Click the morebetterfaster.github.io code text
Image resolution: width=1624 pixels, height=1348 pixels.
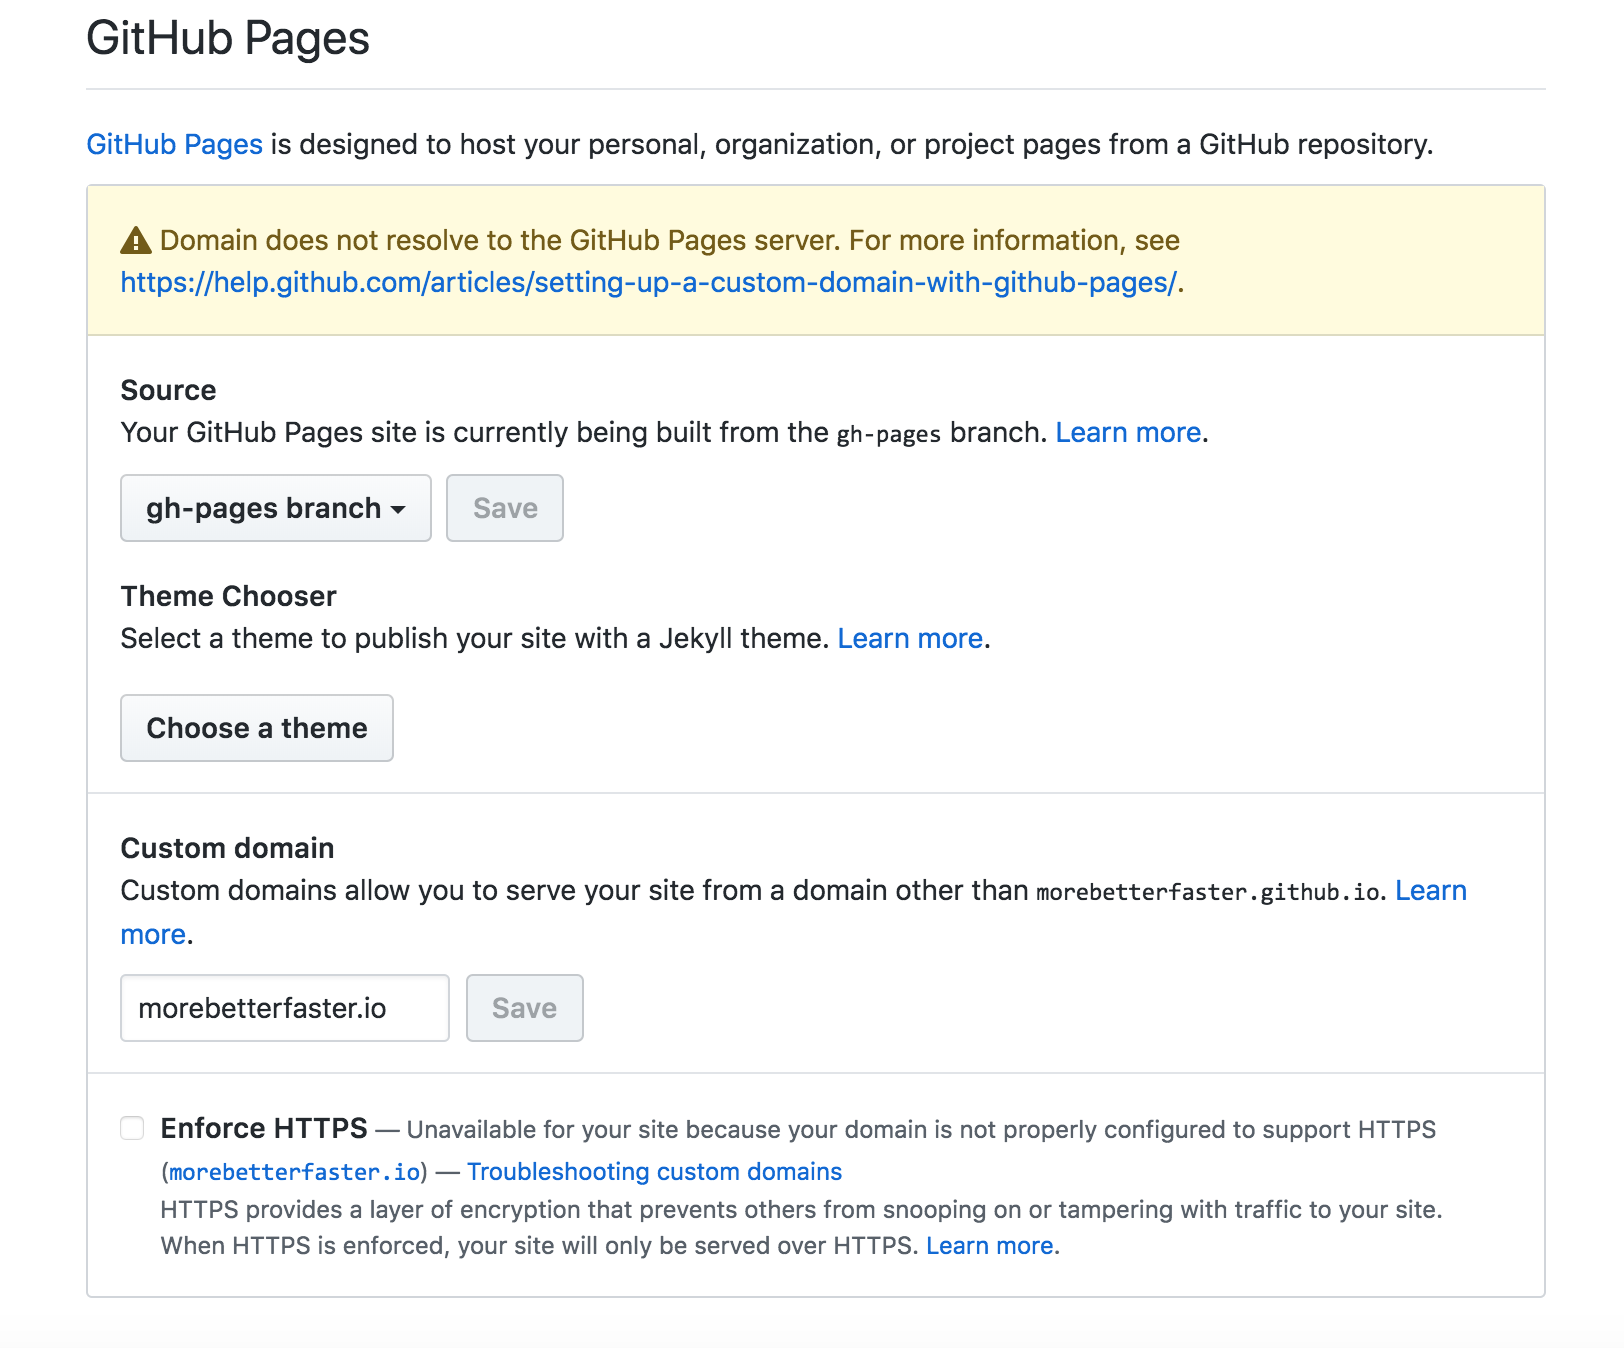1208,892
